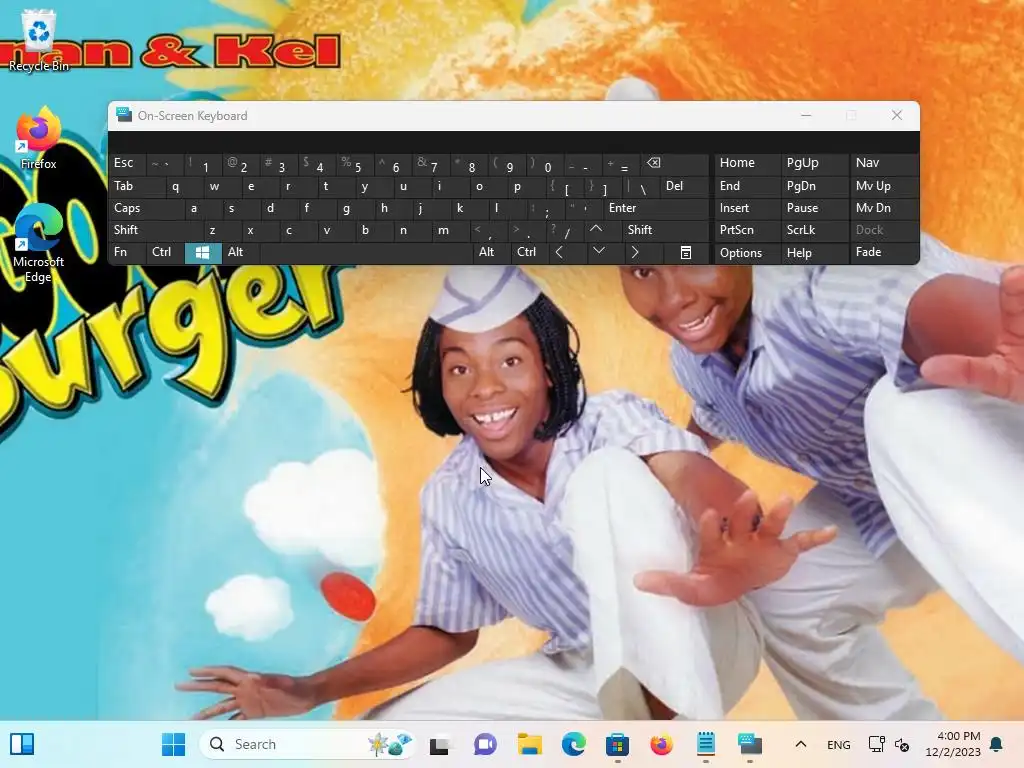The height and width of the screenshot is (768, 1024).
Task: Show hidden icons tray chevron
Action: point(801,744)
